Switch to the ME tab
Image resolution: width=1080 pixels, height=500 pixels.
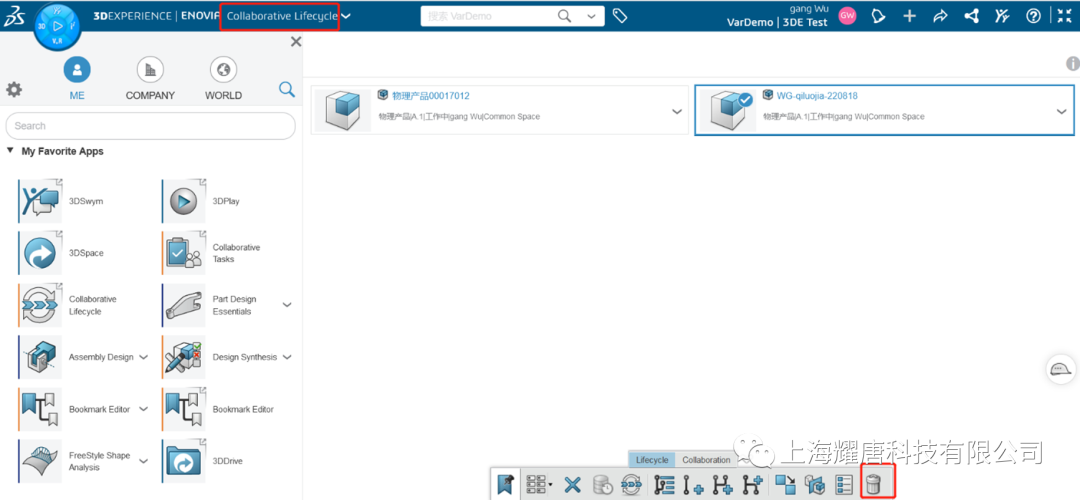click(77, 79)
